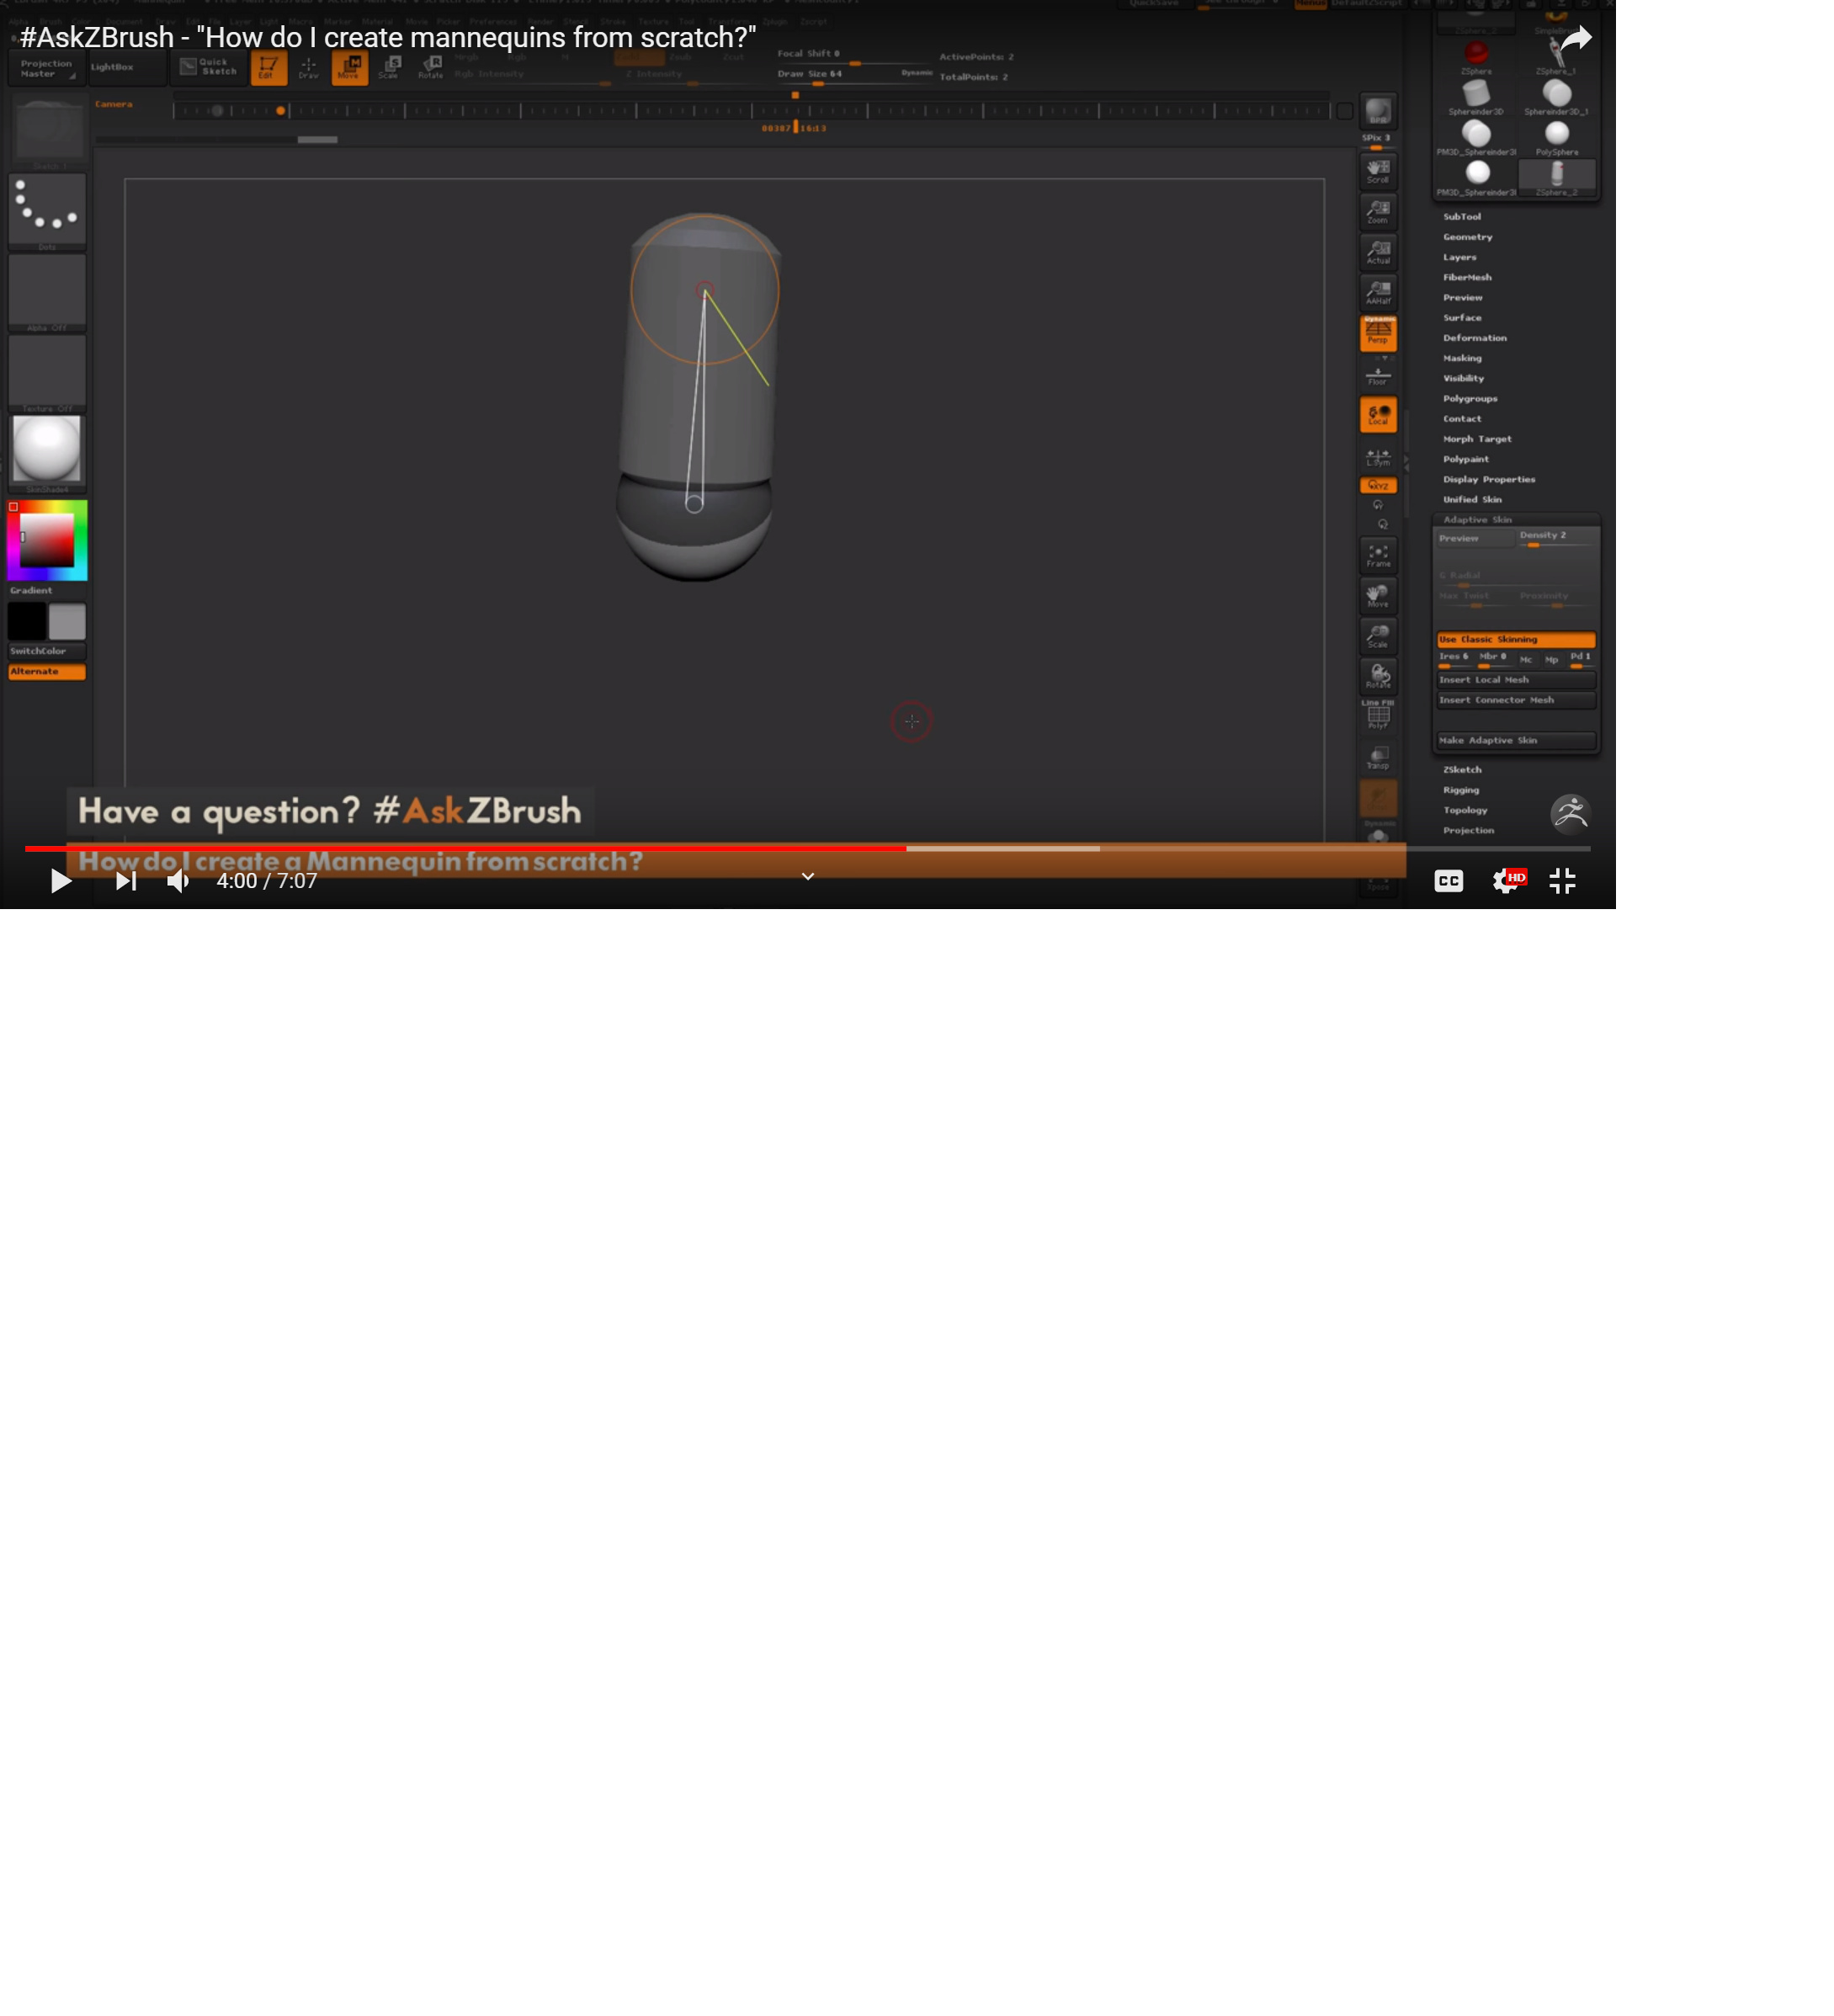Toggle closed captions CC
This screenshot has width=1834, height=2016.
pos(1448,881)
